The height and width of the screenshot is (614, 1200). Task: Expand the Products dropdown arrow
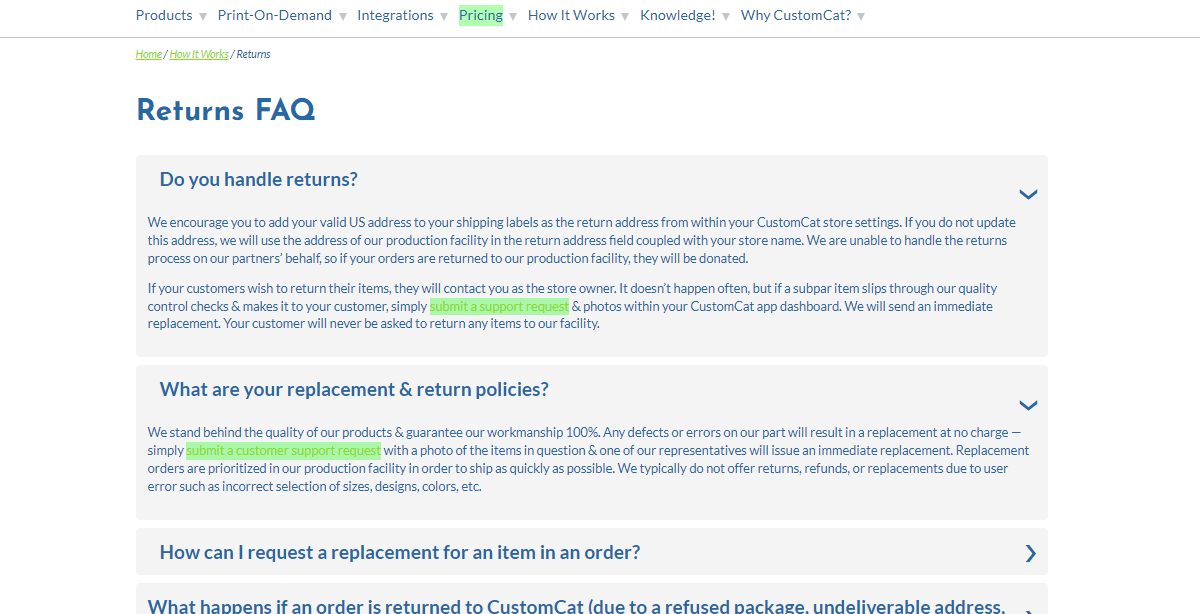click(203, 16)
